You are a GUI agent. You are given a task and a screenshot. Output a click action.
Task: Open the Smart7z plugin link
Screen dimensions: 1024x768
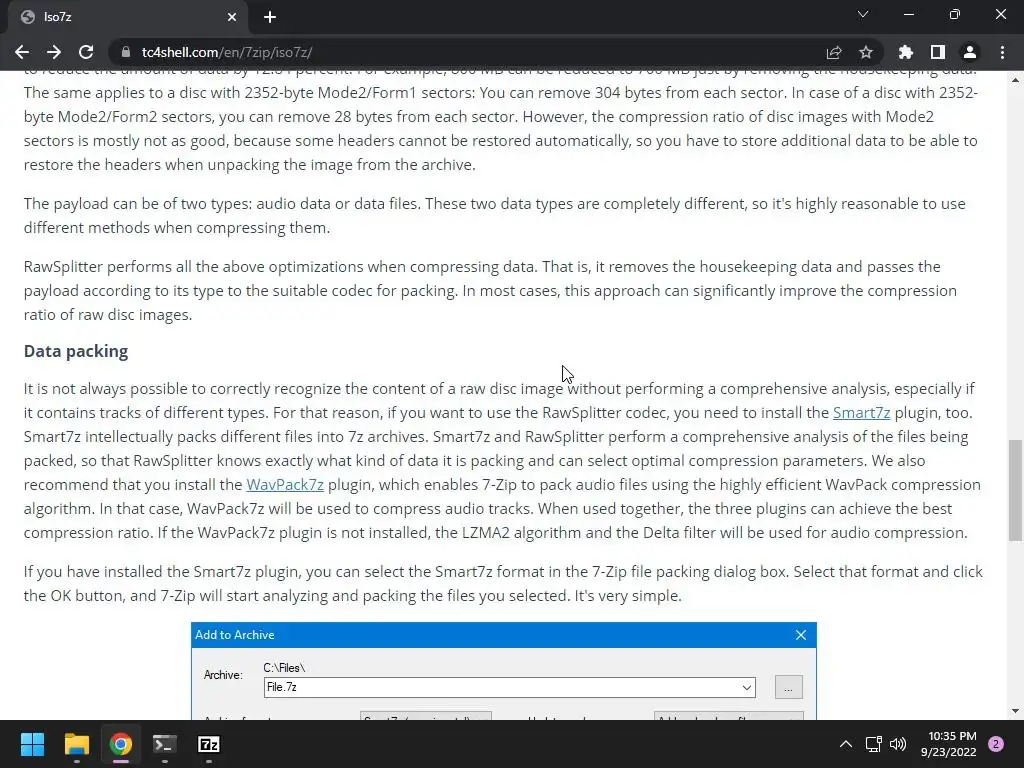[x=861, y=413]
